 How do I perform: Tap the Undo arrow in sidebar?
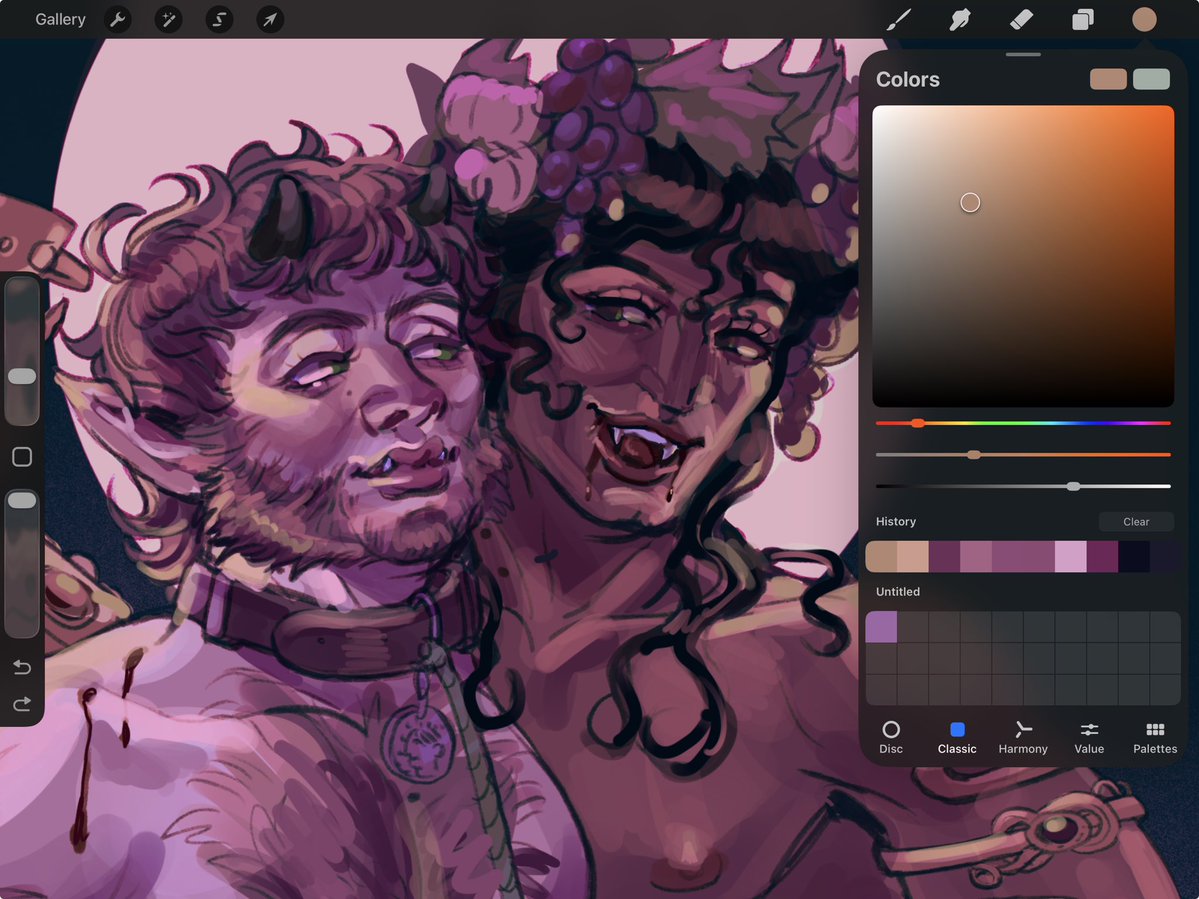tap(22, 667)
